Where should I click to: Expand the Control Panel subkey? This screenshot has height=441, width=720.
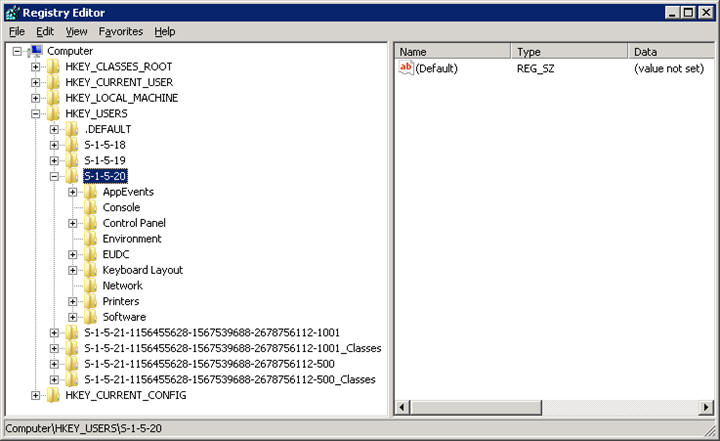click(x=73, y=223)
